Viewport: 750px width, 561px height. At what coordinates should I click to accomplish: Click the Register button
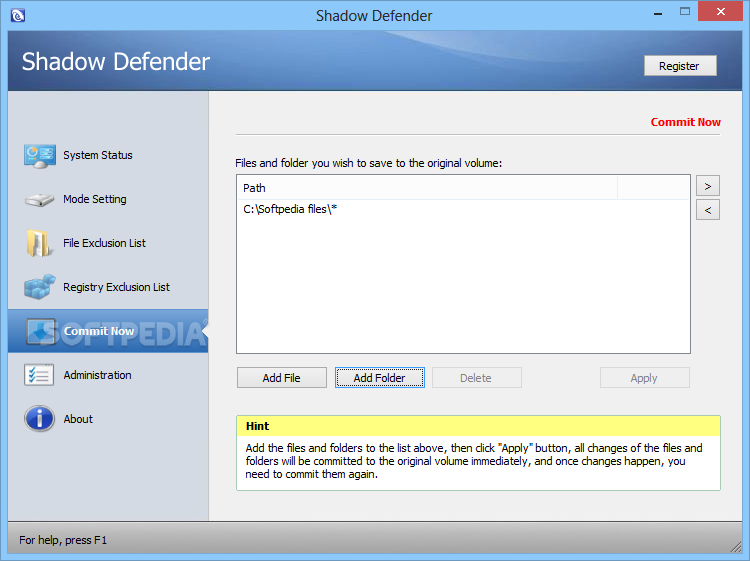click(680, 66)
